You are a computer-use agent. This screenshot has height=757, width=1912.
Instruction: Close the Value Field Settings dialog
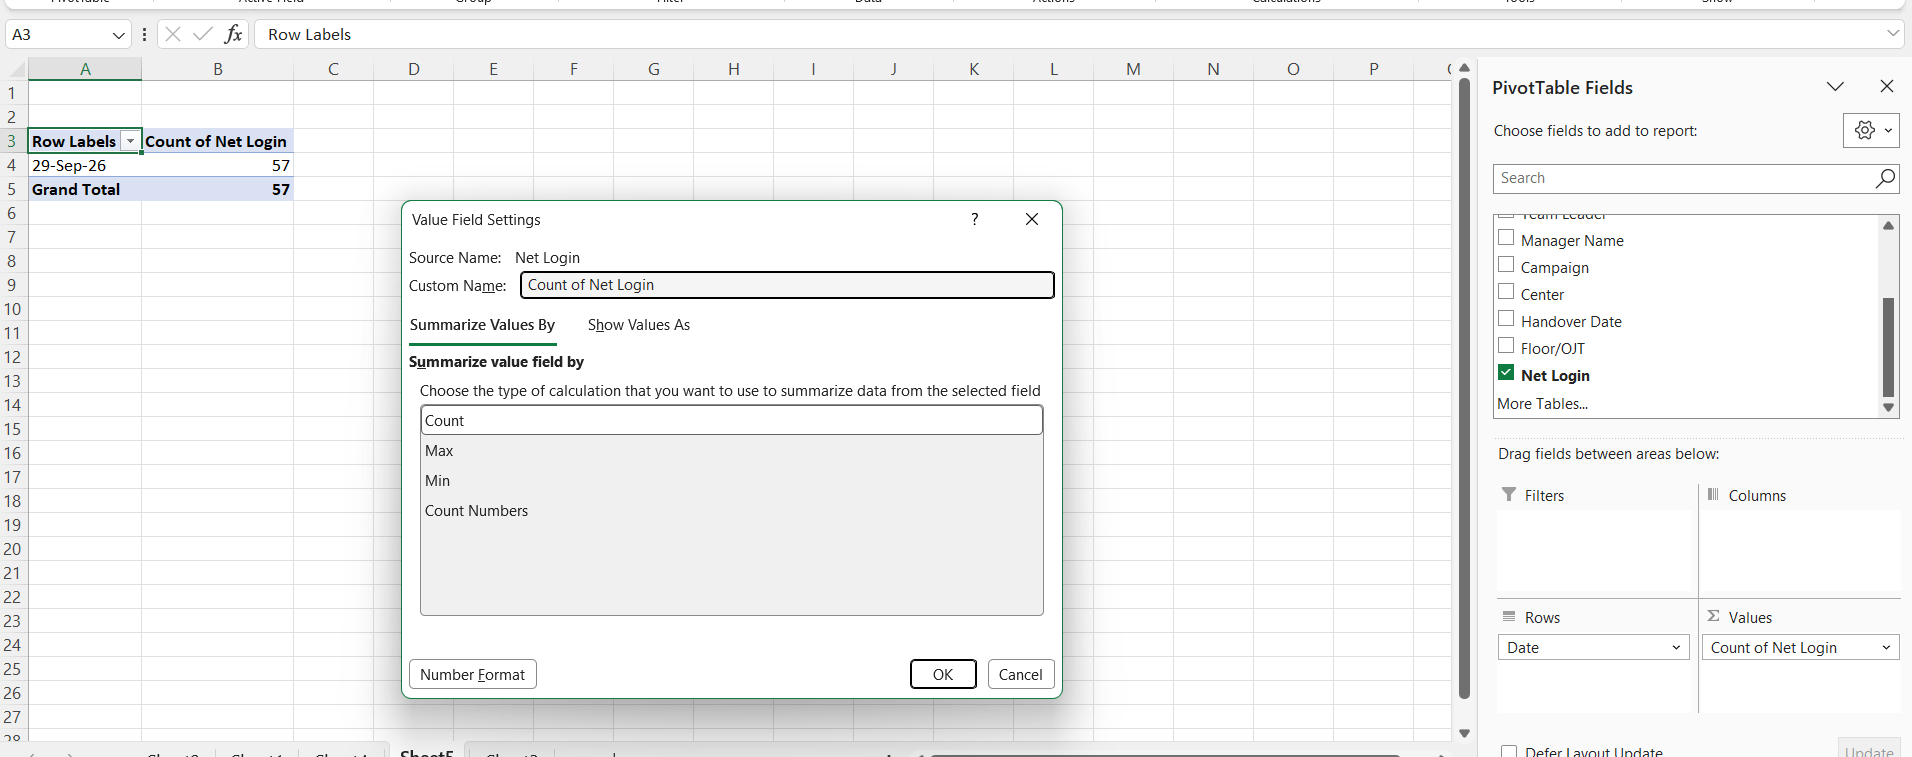(1032, 219)
